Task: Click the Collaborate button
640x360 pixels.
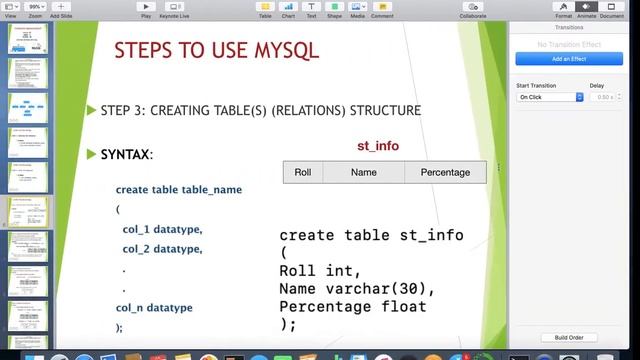Action: (473, 7)
